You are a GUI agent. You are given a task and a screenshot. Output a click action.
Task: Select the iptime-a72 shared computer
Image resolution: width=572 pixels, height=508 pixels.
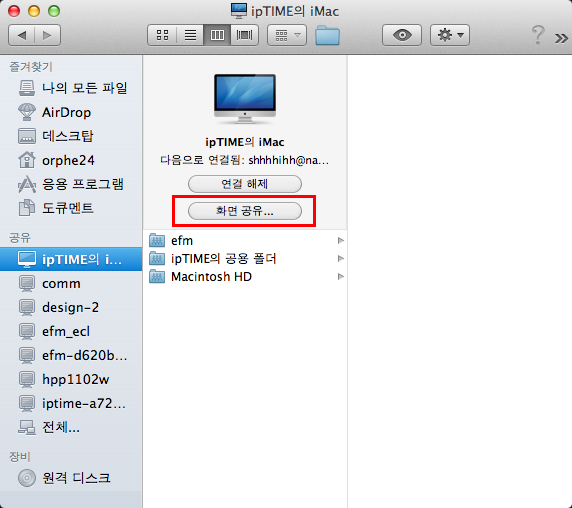tap(71, 403)
